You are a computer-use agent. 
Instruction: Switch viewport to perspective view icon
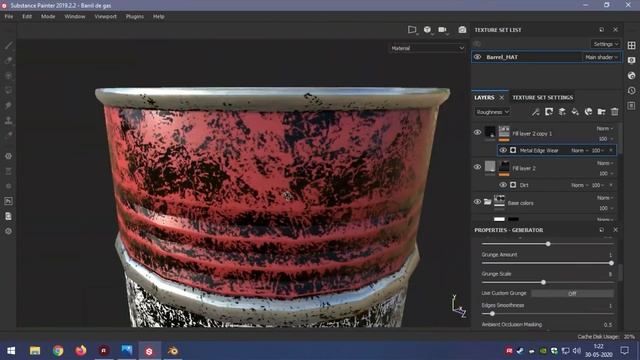click(412, 30)
